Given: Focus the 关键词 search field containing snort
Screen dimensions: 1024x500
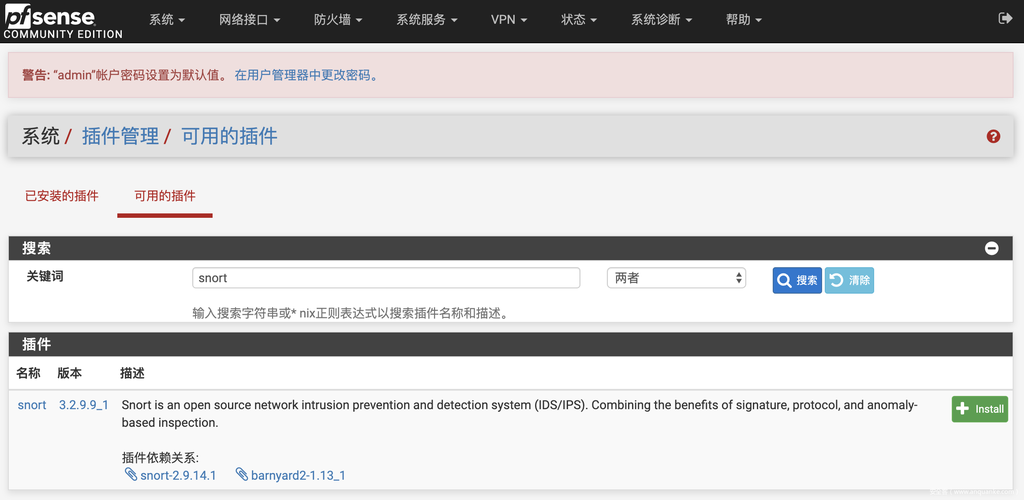Looking at the screenshot, I should (x=386, y=278).
